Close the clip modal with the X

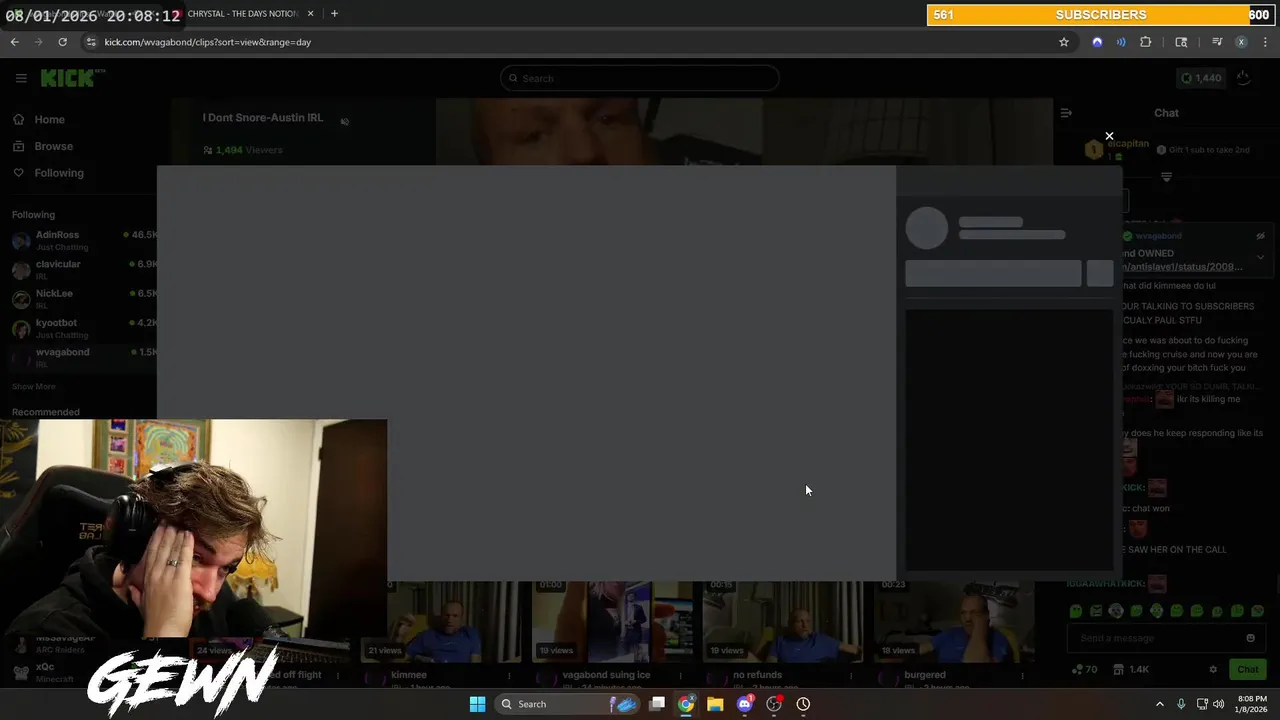coord(1109,136)
